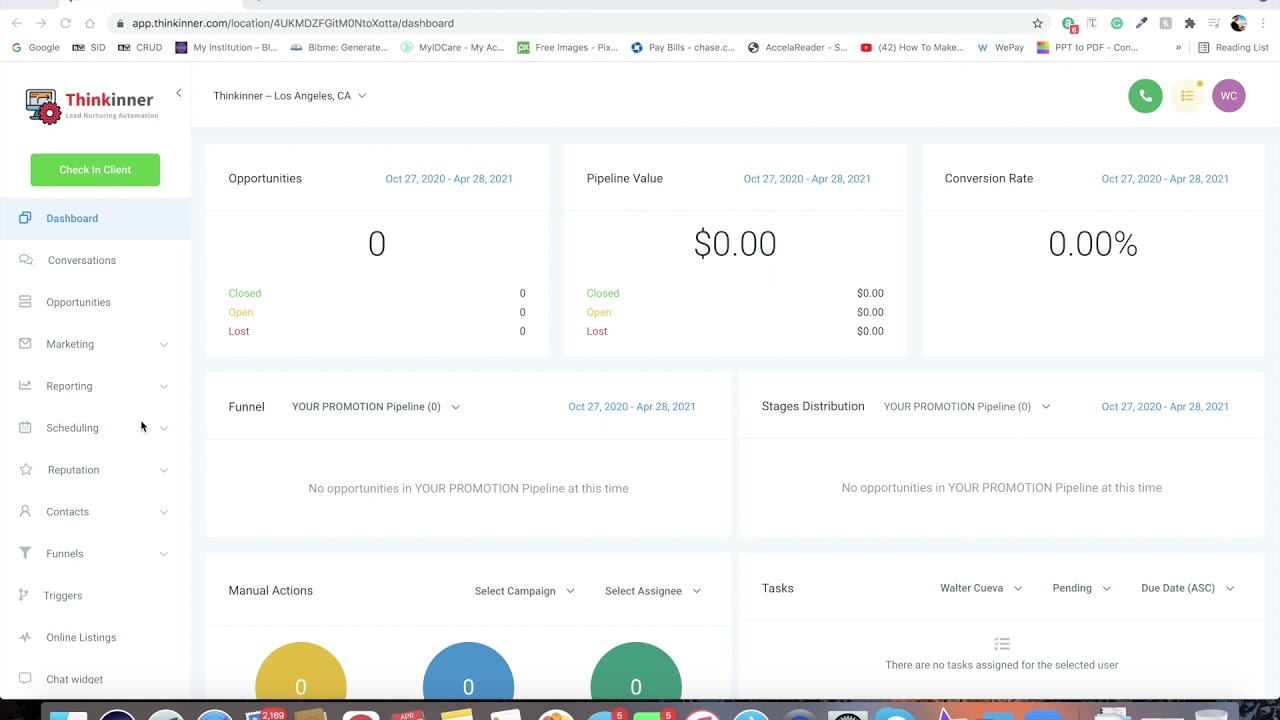The height and width of the screenshot is (720, 1280).
Task: Open Stages Distribution pipeline dropdown
Action: (x=967, y=407)
